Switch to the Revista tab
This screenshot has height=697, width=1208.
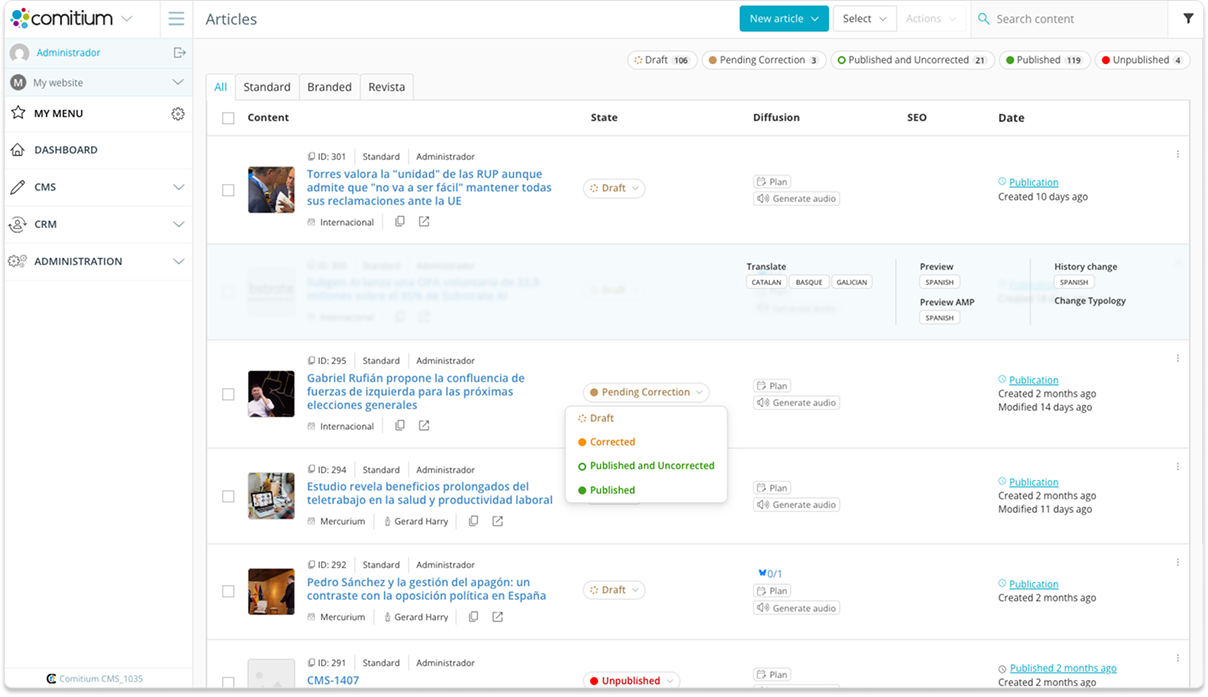pos(387,87)
